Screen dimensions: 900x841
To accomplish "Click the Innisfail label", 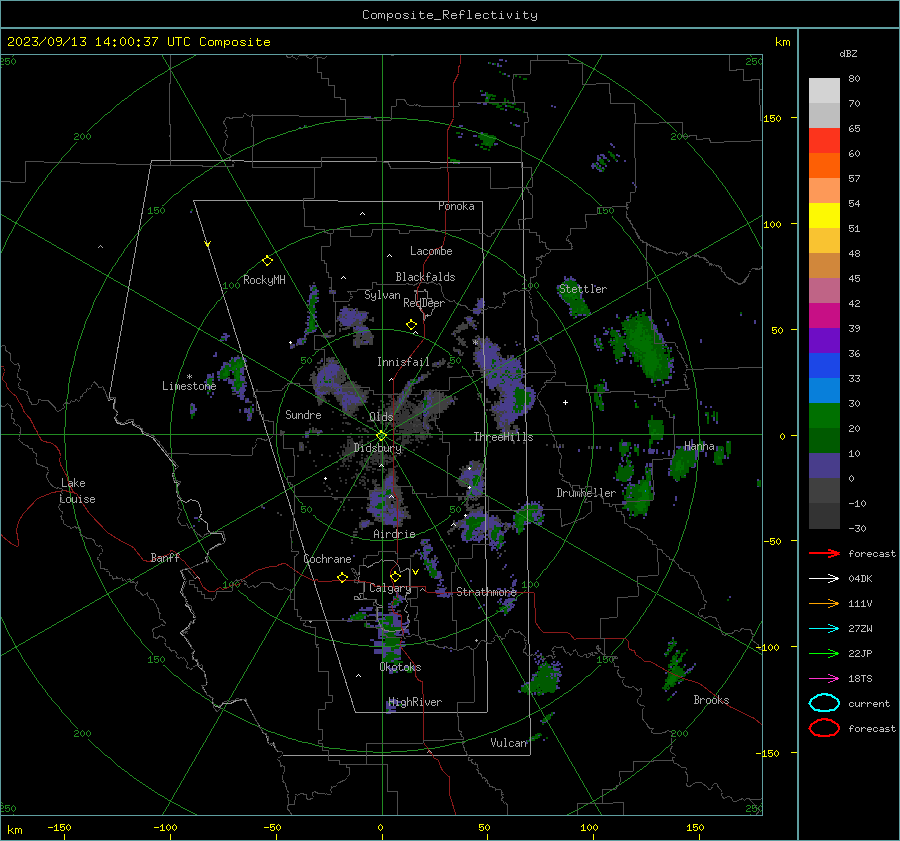I will [403, 362].
